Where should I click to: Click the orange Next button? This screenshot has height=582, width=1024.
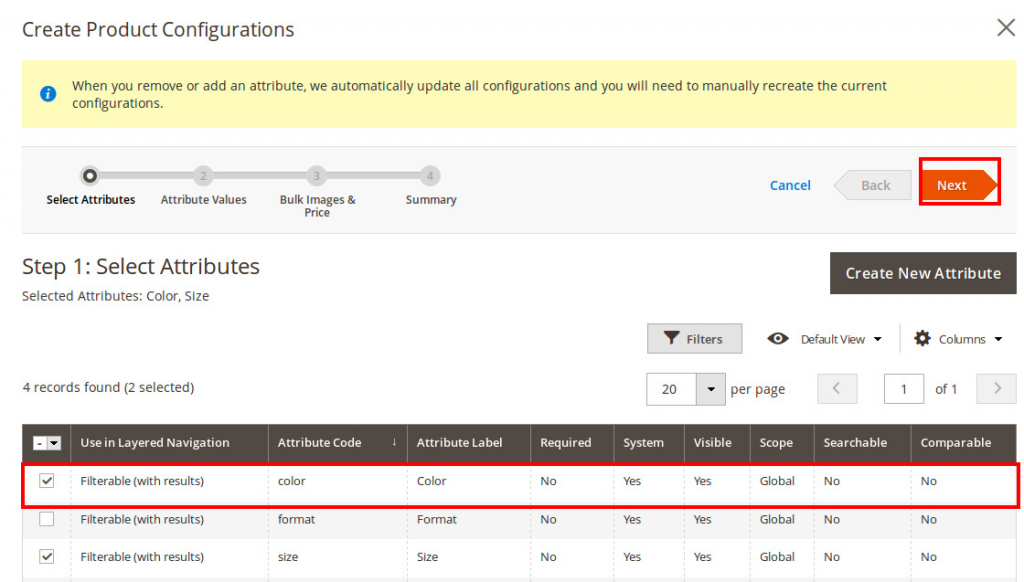point(958,185)
